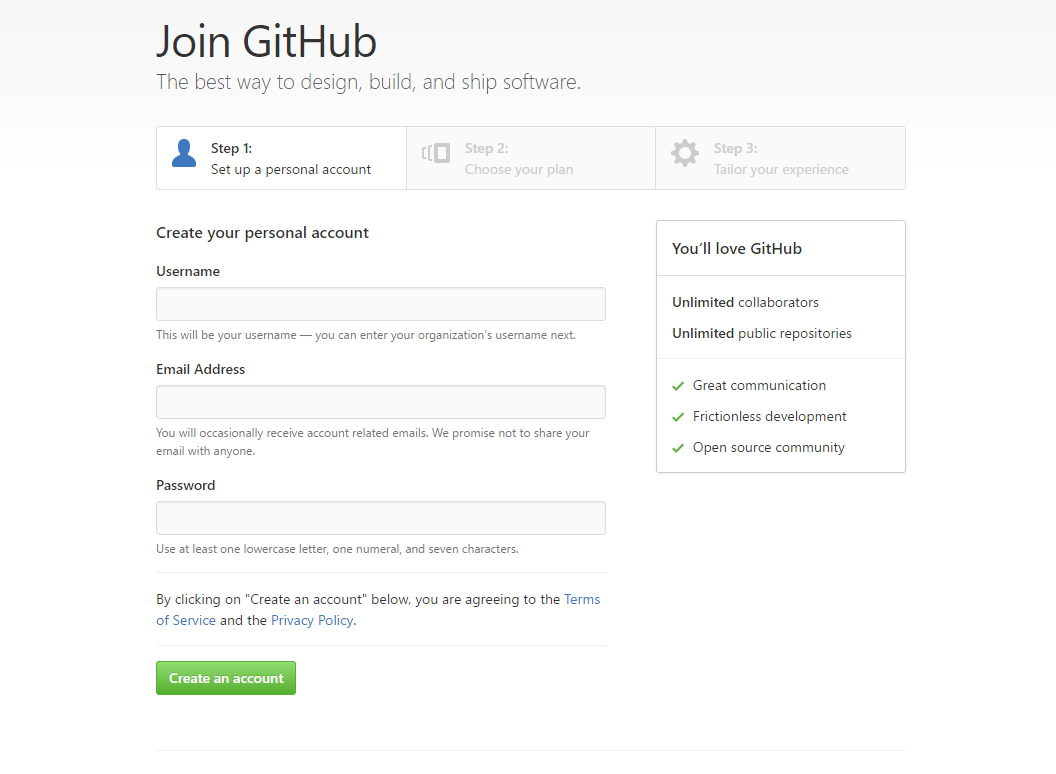The image size is (1056, 774).
Task: Click the plan icon in Step 2
Action: 436,153
